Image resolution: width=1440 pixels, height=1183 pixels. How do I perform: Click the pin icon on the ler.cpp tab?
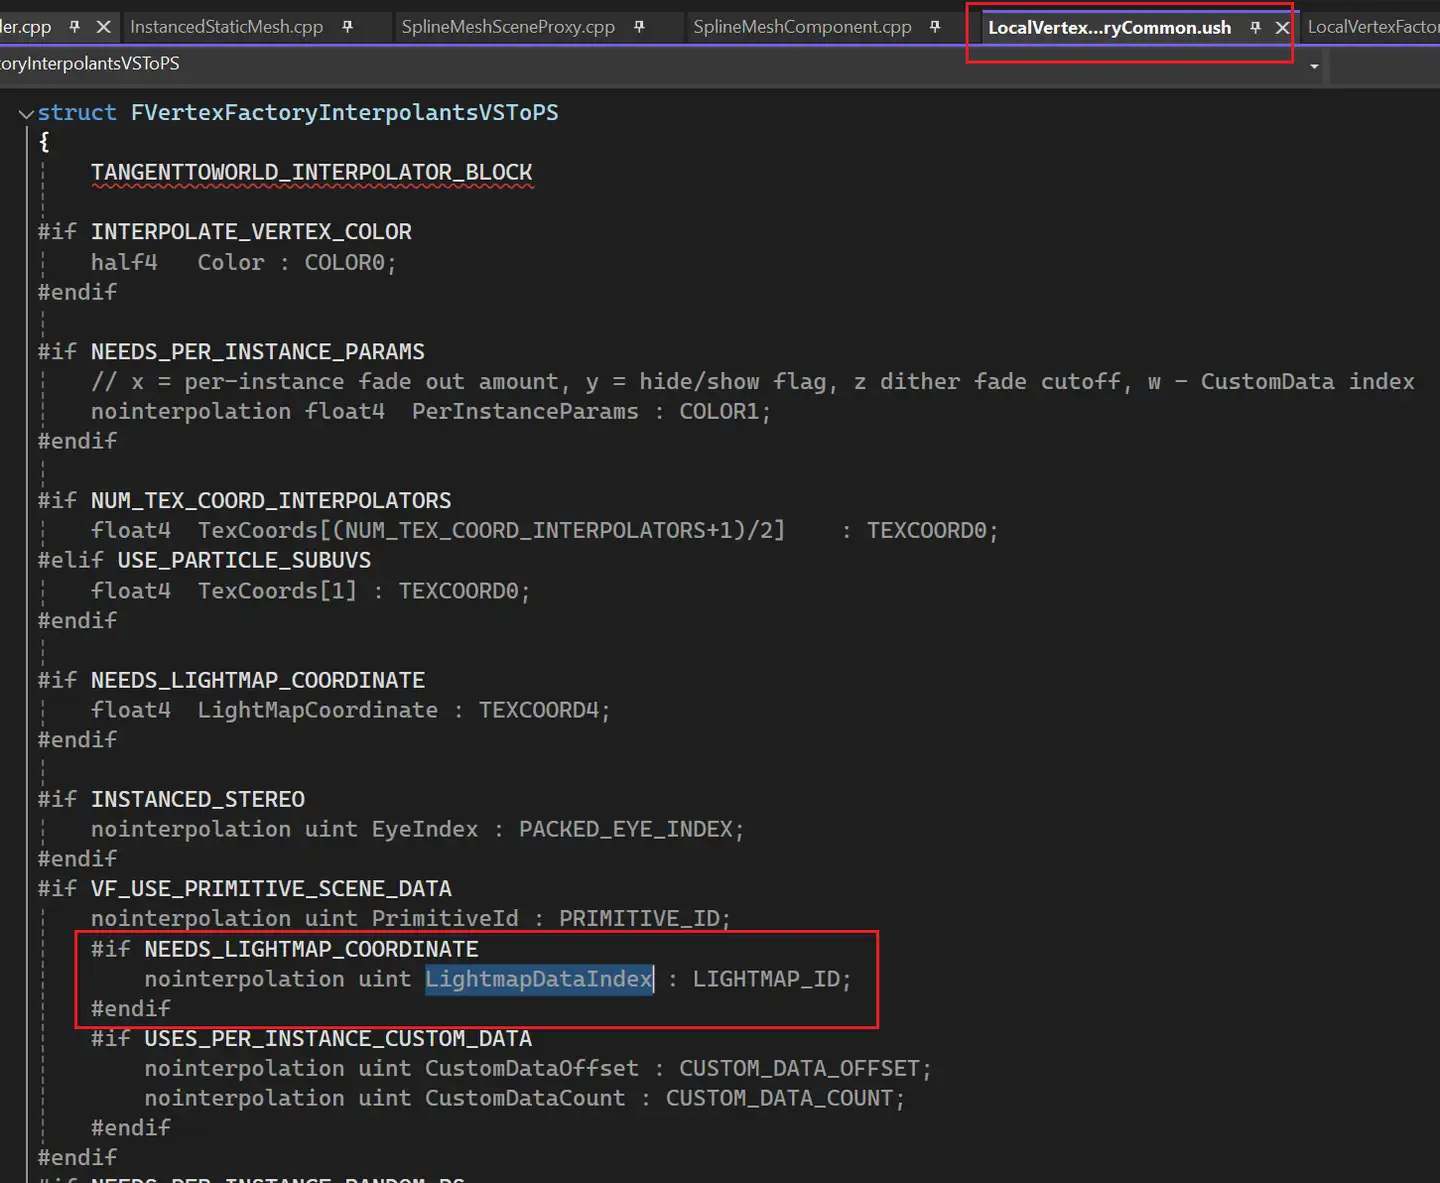pyautogui.click(x=75, y=27)
